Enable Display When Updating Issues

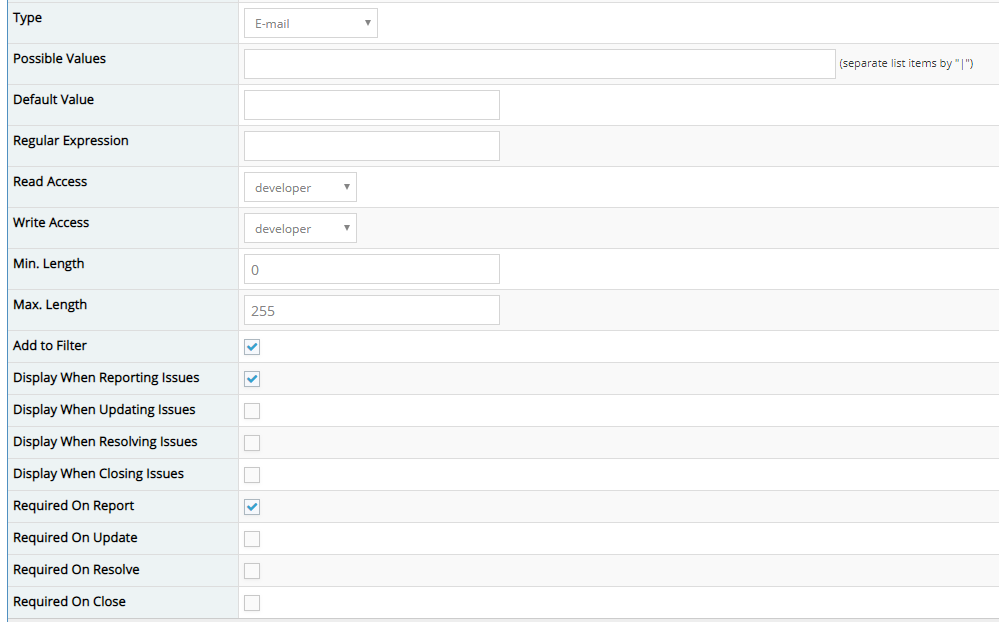click(252, 411)
